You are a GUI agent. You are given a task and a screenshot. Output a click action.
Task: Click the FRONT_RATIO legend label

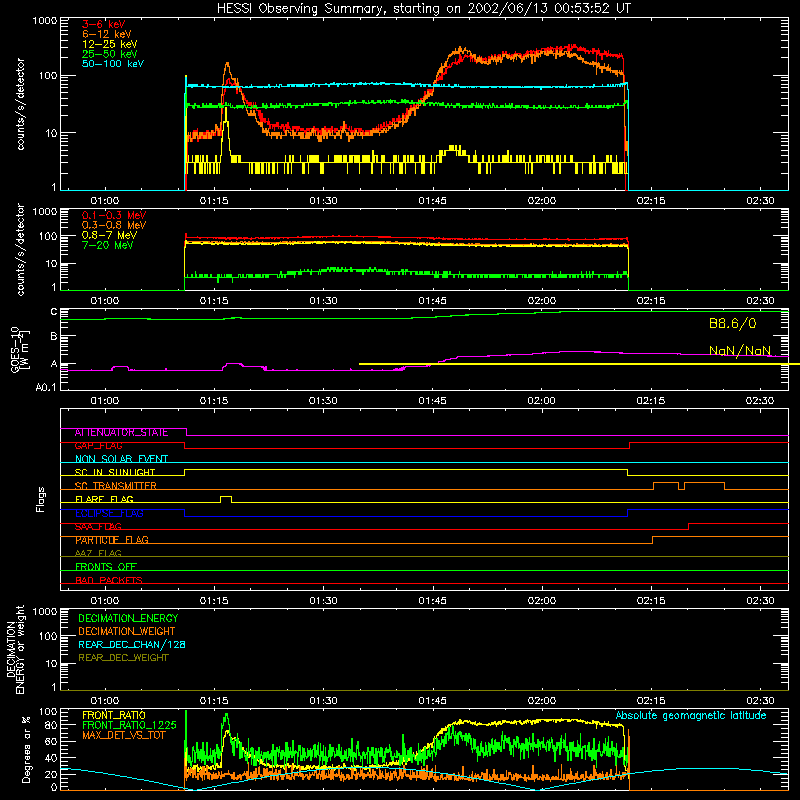(x=114, y=715)
